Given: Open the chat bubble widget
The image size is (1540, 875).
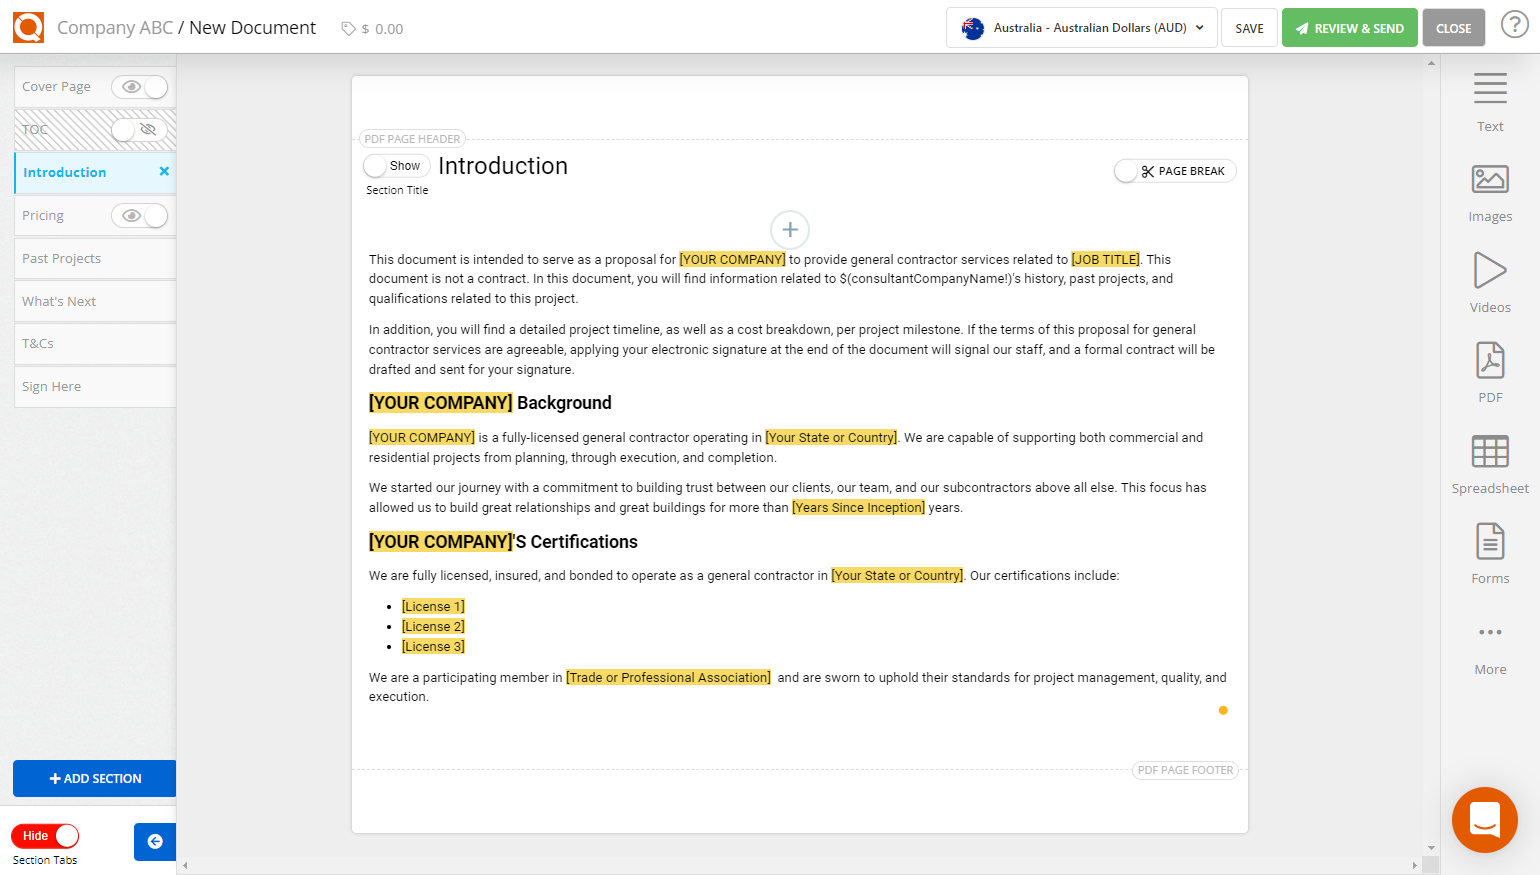Looking at the screenshot, I should pyautogui.click(x=1484, y=820).
